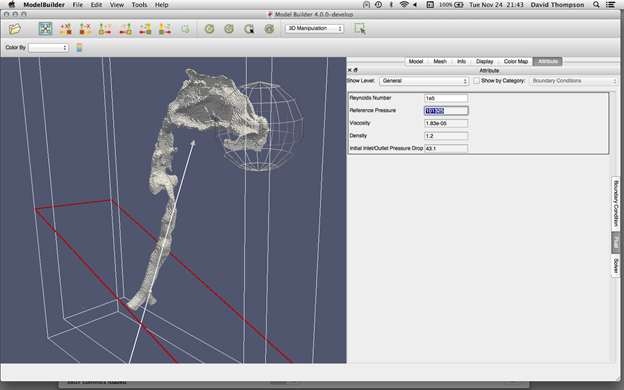Select the Attribute tab
Screen dimensions: 624x390
[548, 61]
